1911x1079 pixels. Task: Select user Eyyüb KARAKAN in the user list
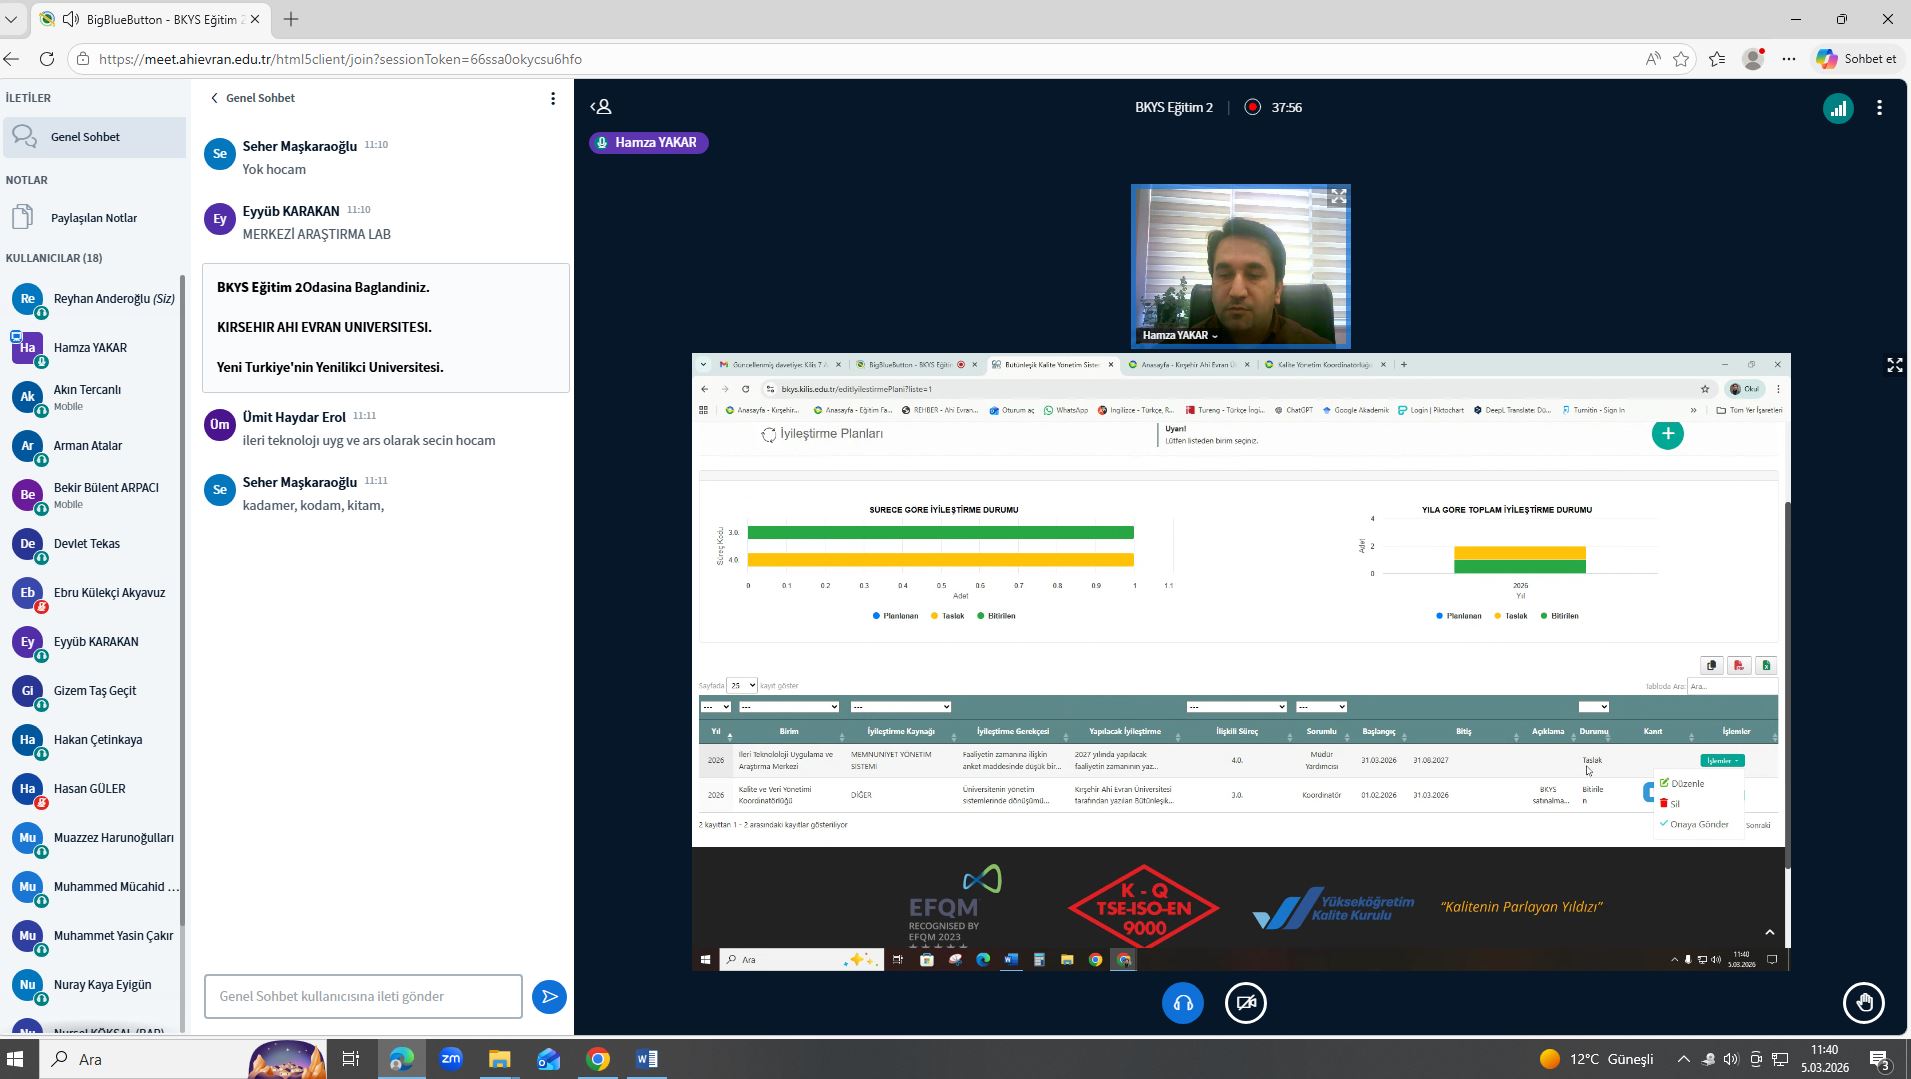coord(94,642)
